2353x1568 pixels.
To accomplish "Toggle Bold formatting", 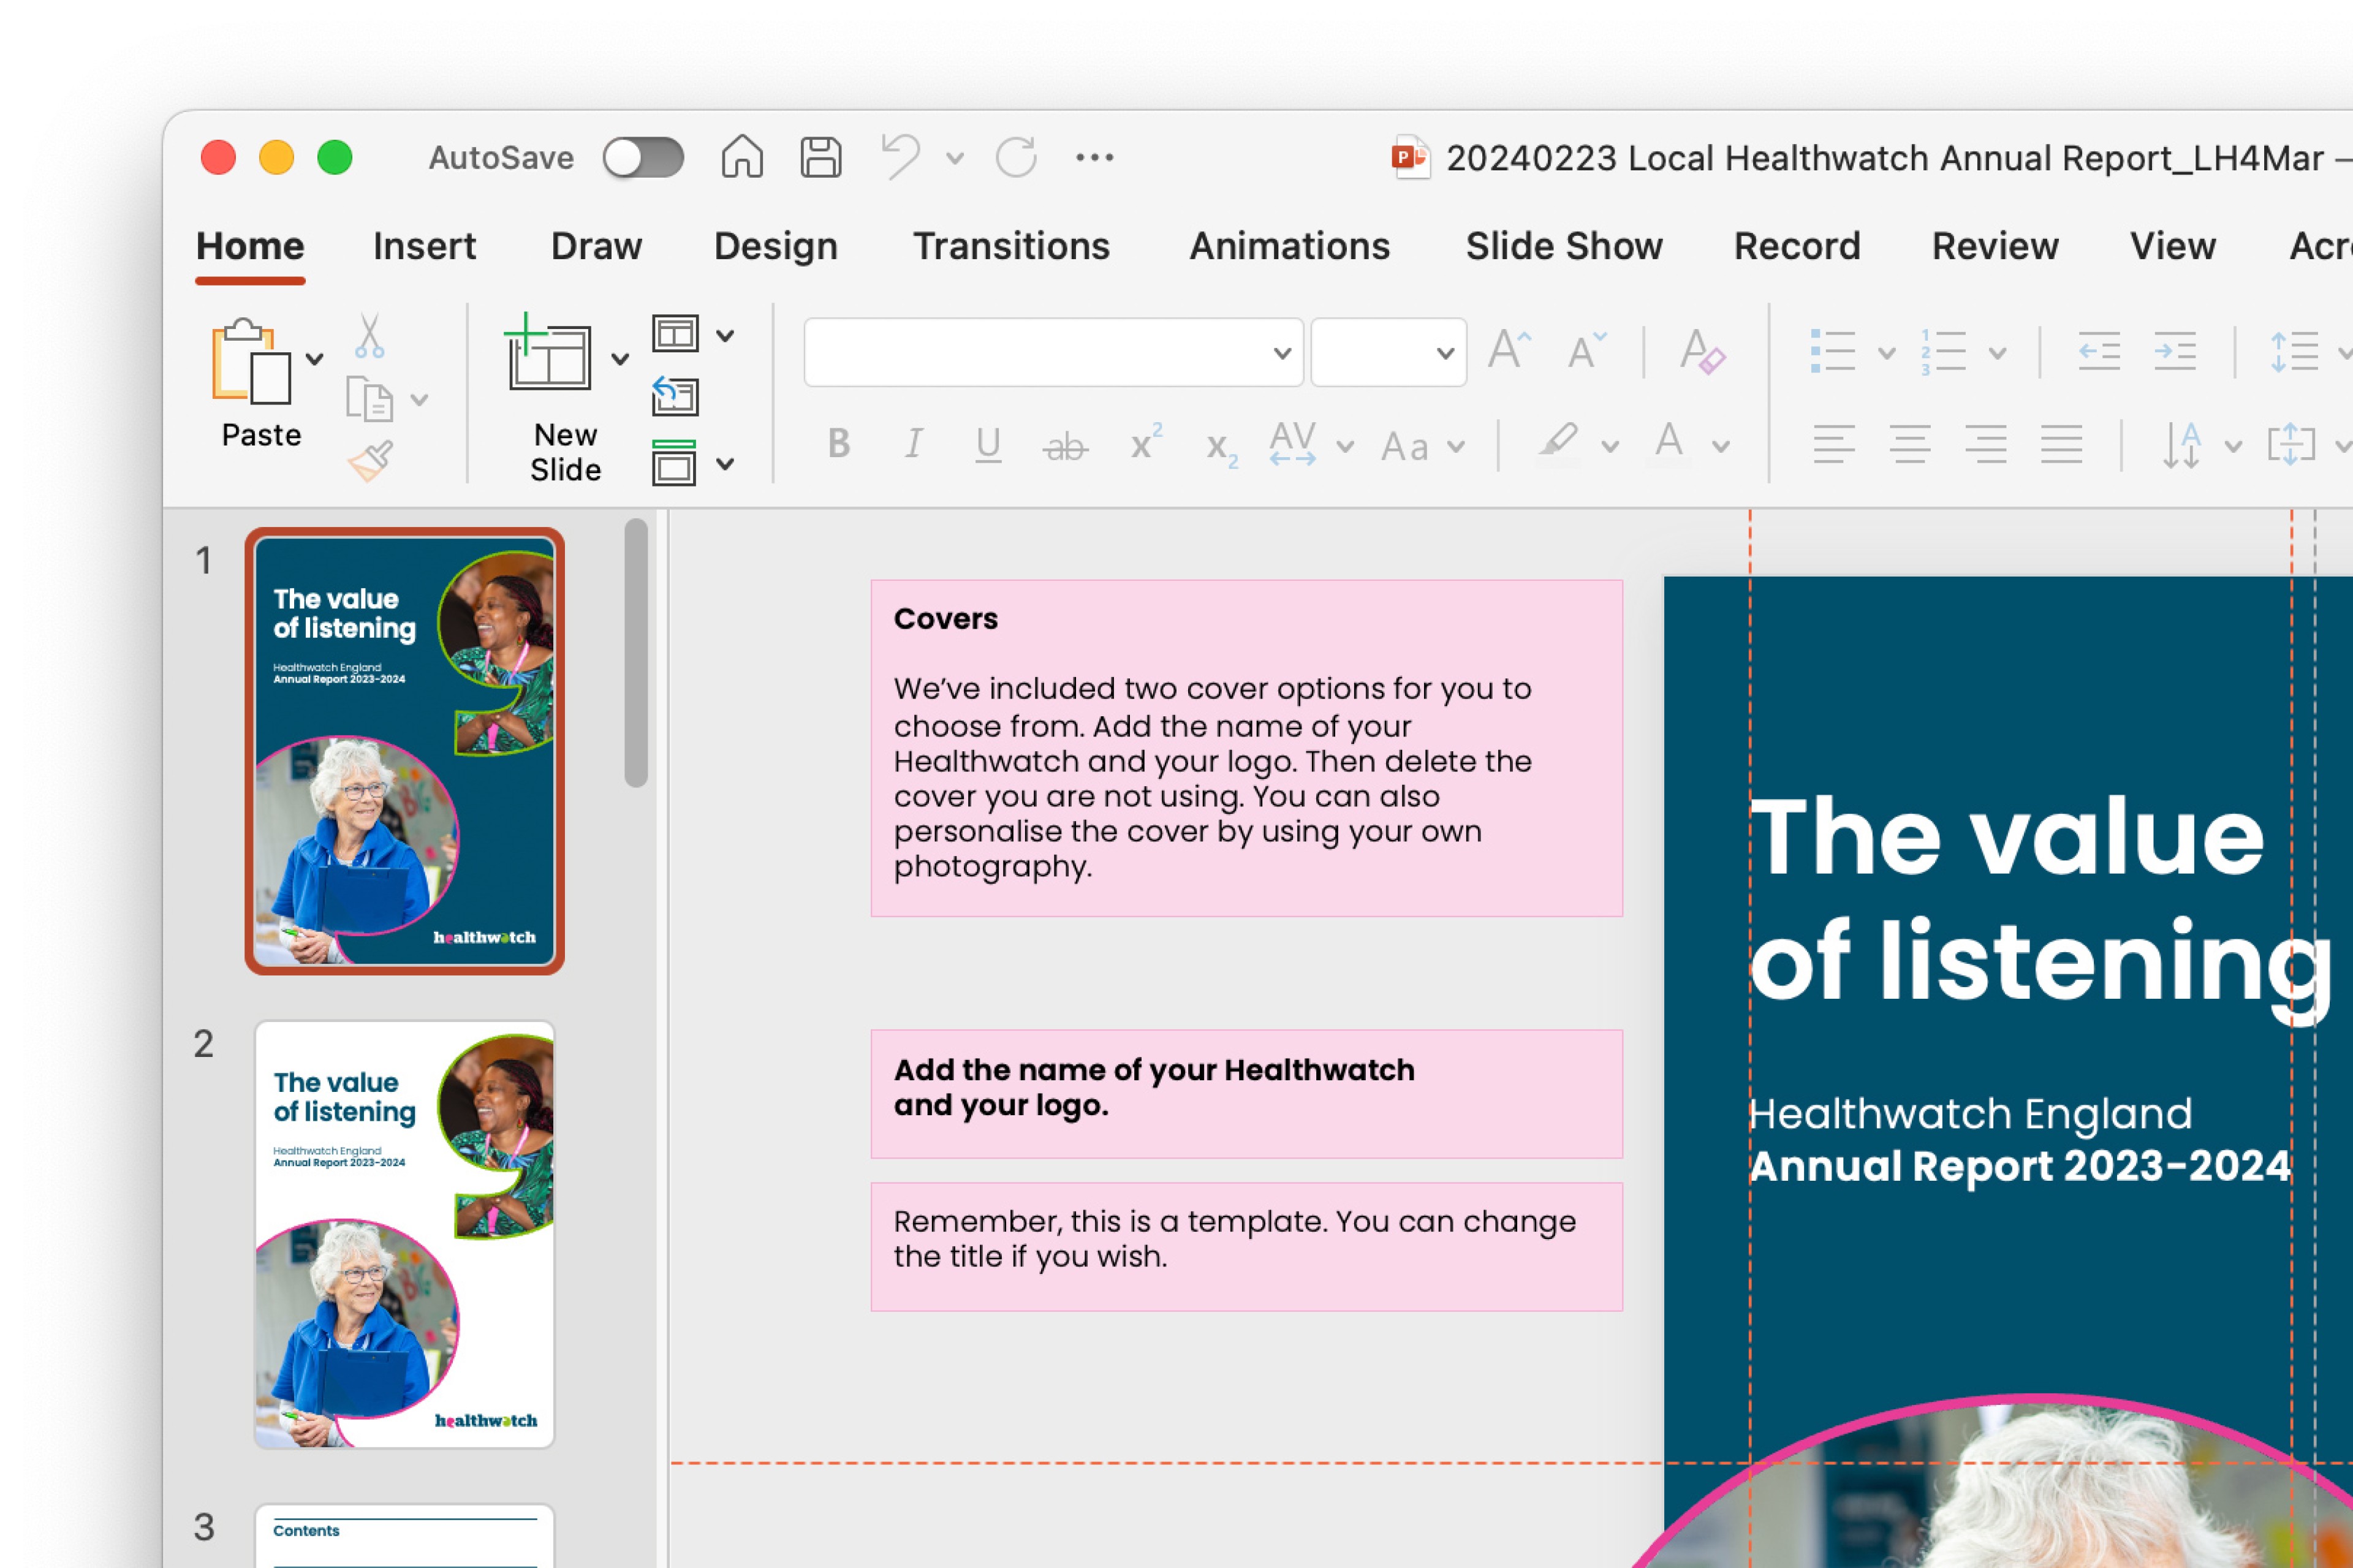I will pos(839,444).
